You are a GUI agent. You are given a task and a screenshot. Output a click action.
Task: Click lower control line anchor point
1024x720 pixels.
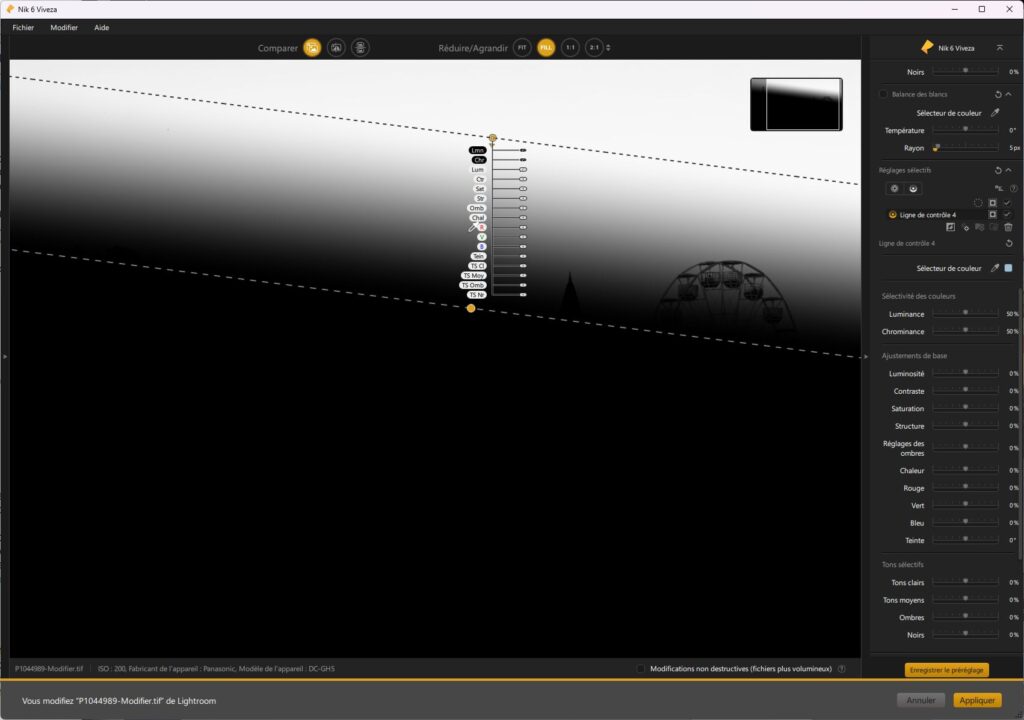point(471,308)
